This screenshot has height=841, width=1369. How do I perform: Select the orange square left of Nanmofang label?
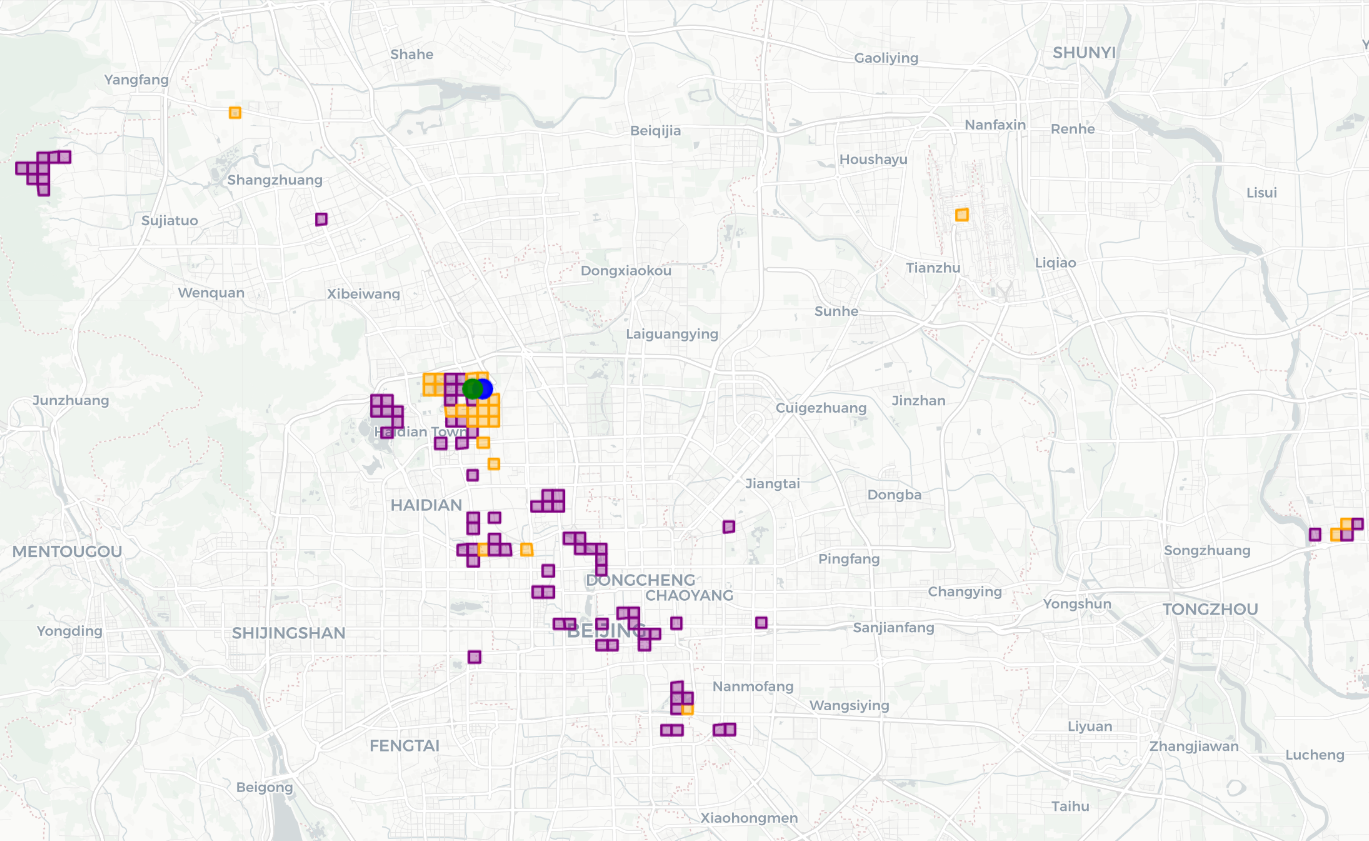coord(688,709)
